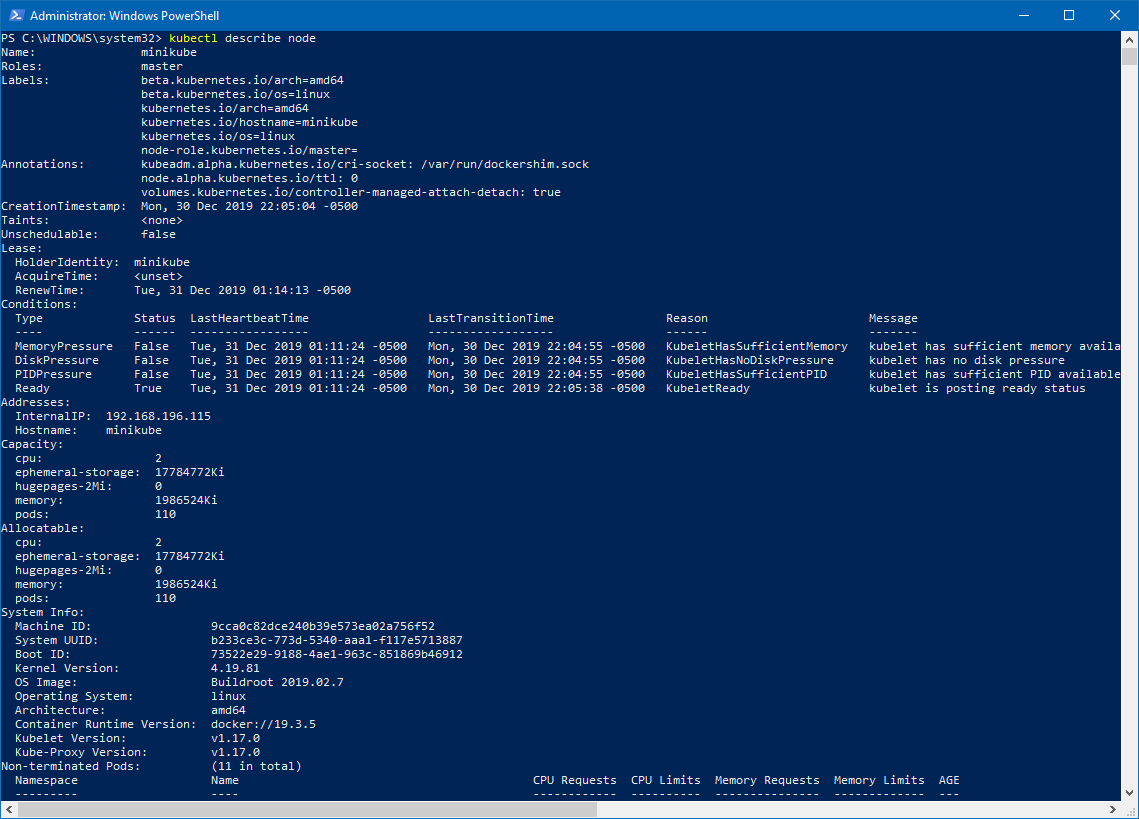
Task: Click the 'LastTransitionTime' column header
Action: 490,318
